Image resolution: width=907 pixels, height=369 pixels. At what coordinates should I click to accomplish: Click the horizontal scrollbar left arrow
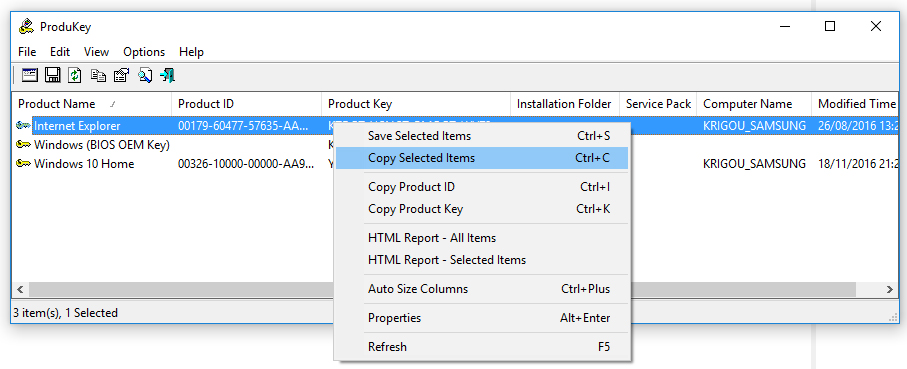pos(19,289)
